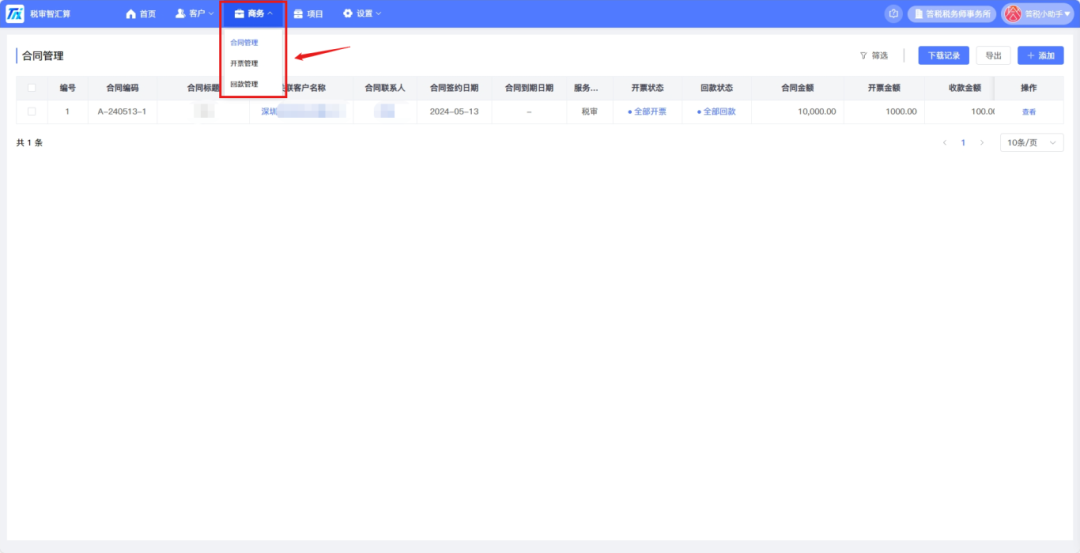Open the 深圳 customer name link
Image resolution: width=1080 pixels, height=553 pixels.
pos(303,112)
